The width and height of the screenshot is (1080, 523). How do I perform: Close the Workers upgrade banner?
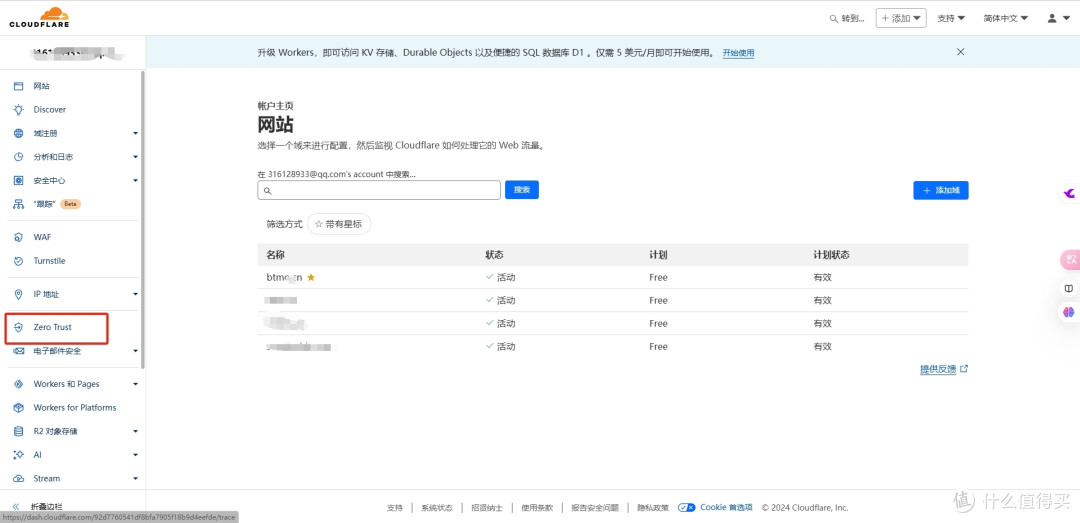[961, 52]
